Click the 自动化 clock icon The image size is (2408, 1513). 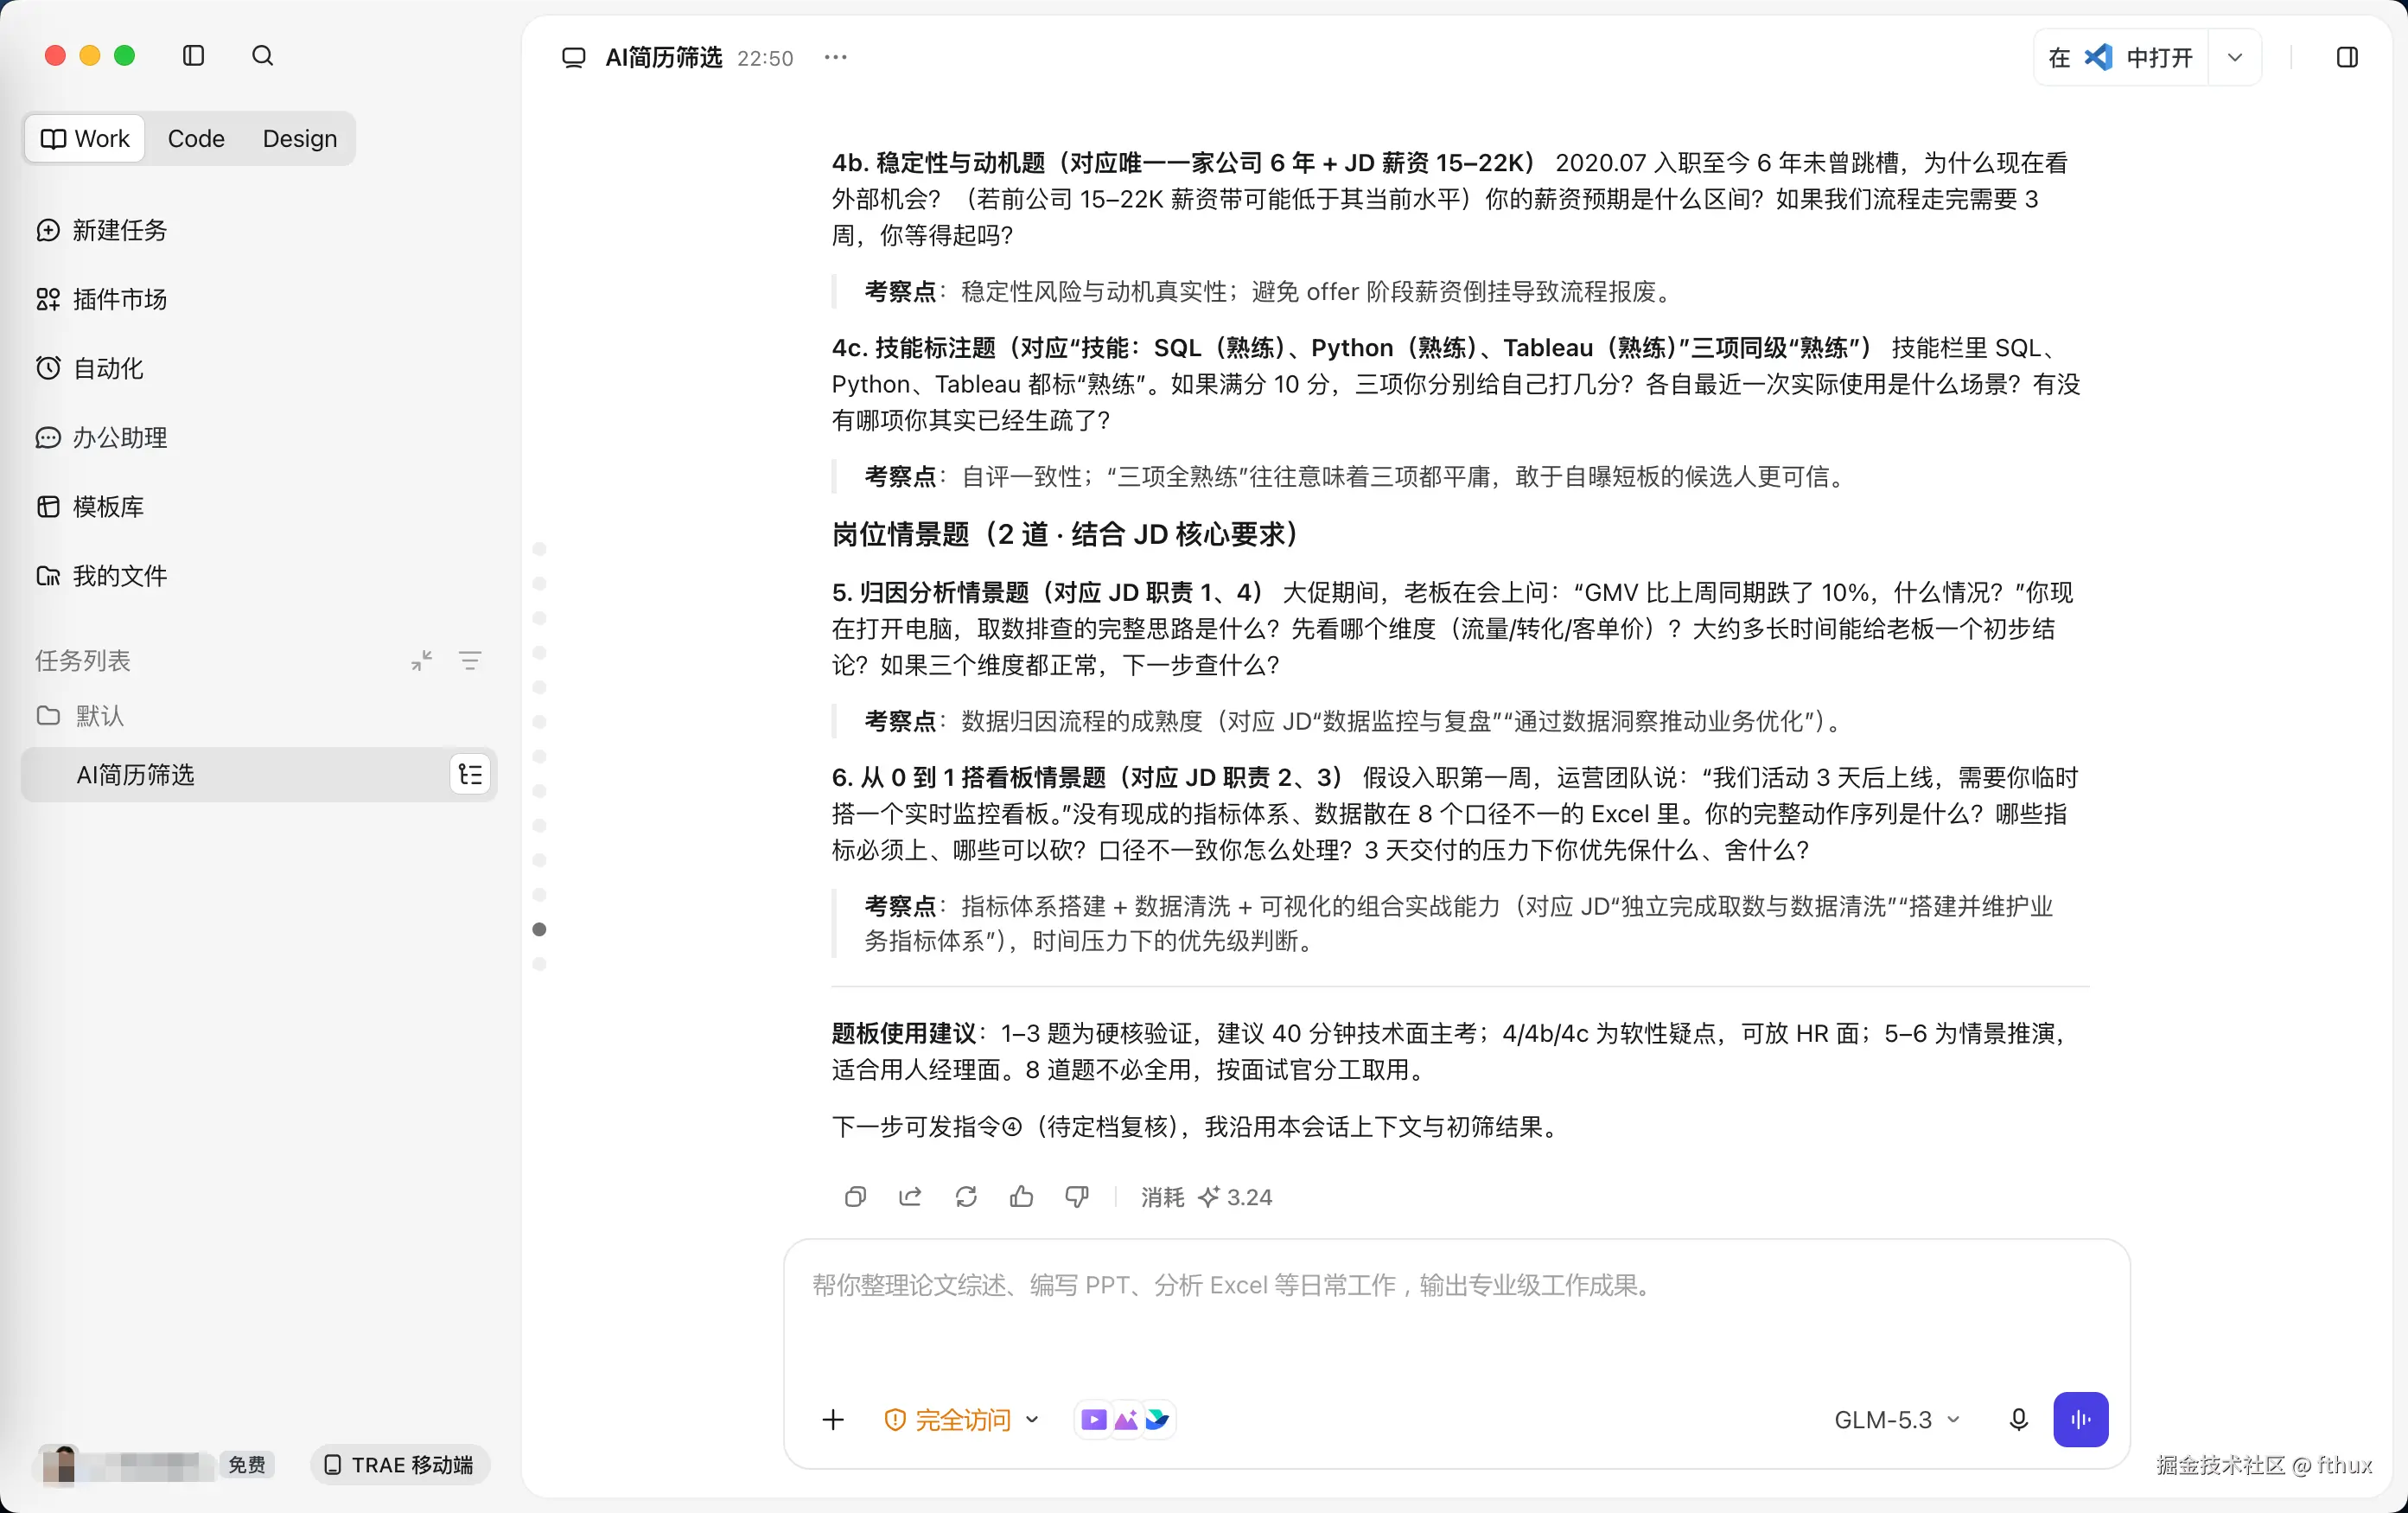[x=48, y=368]
